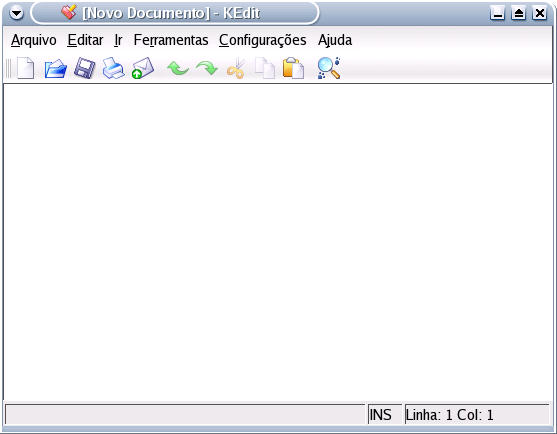Save the document using the floppy disk icon
This screenshot has height=434, width=557.
85,68
